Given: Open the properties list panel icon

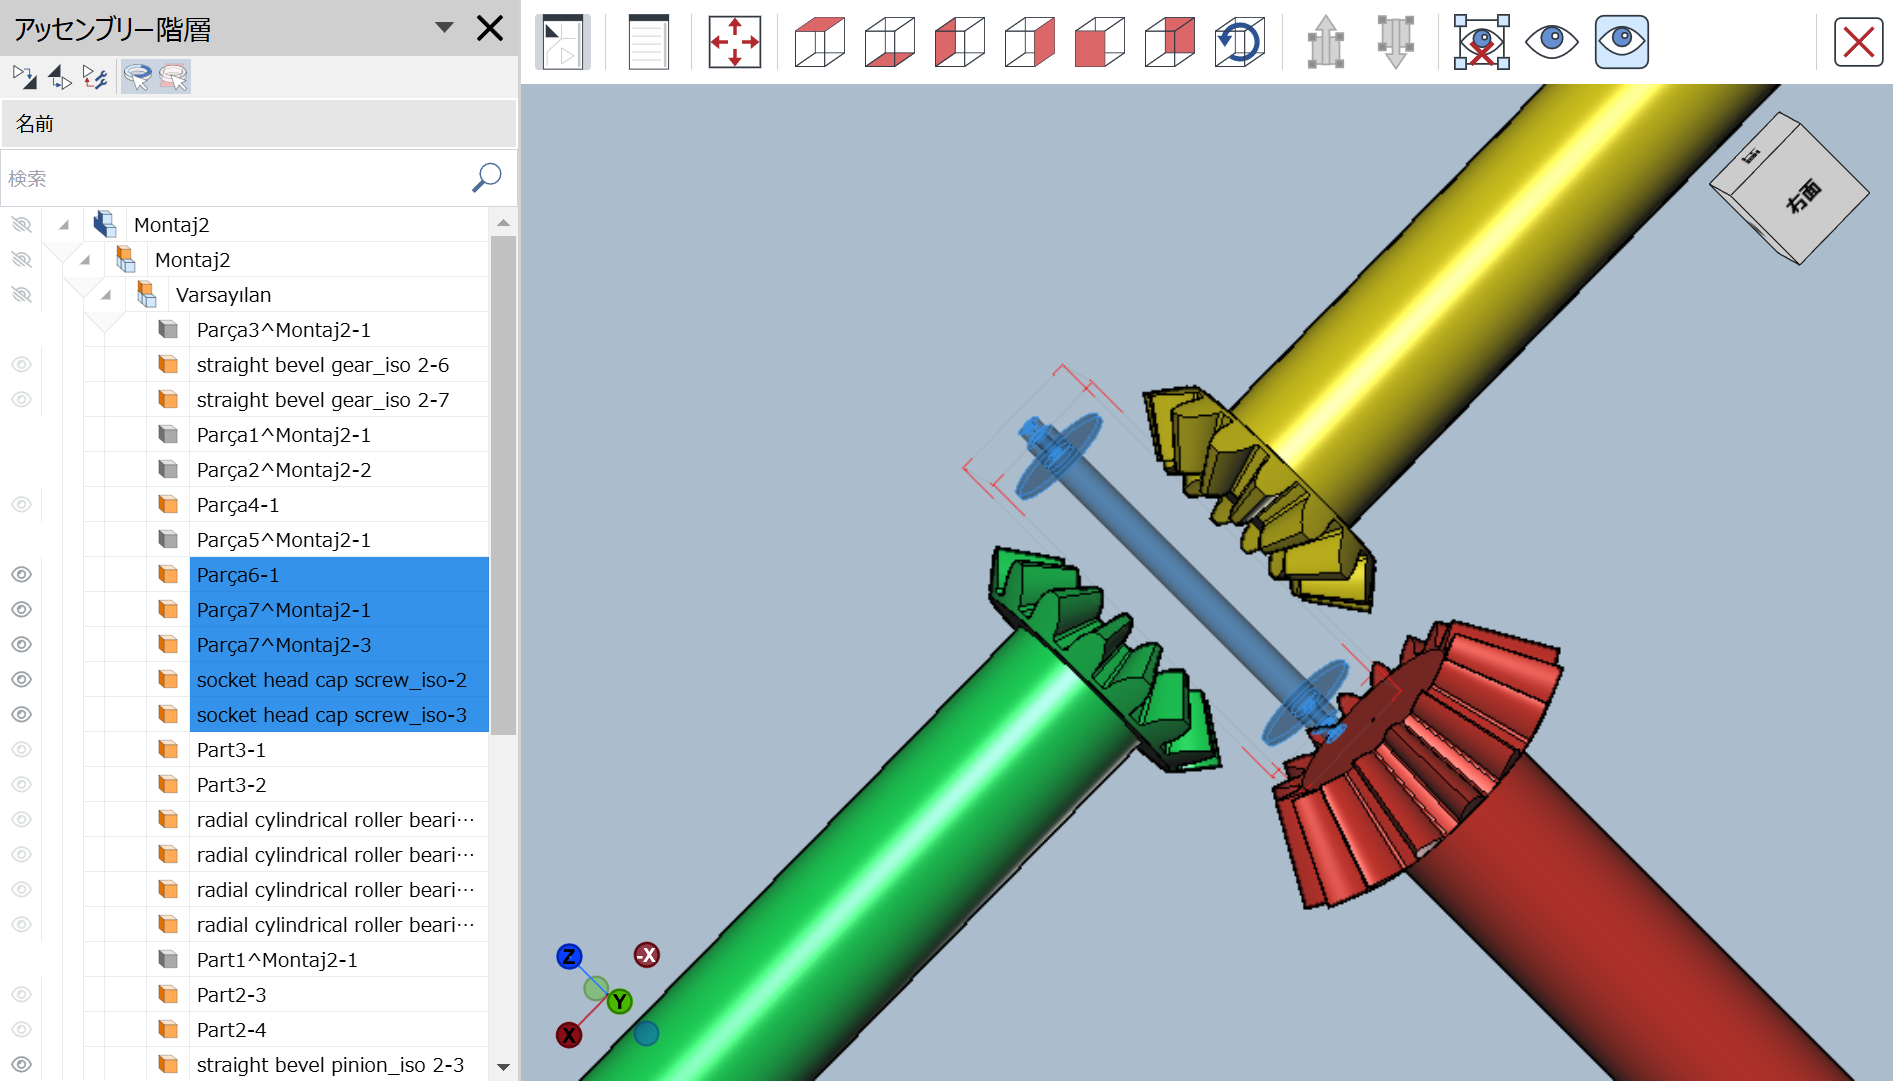Looking at the screenshot, I should [648, 42].
